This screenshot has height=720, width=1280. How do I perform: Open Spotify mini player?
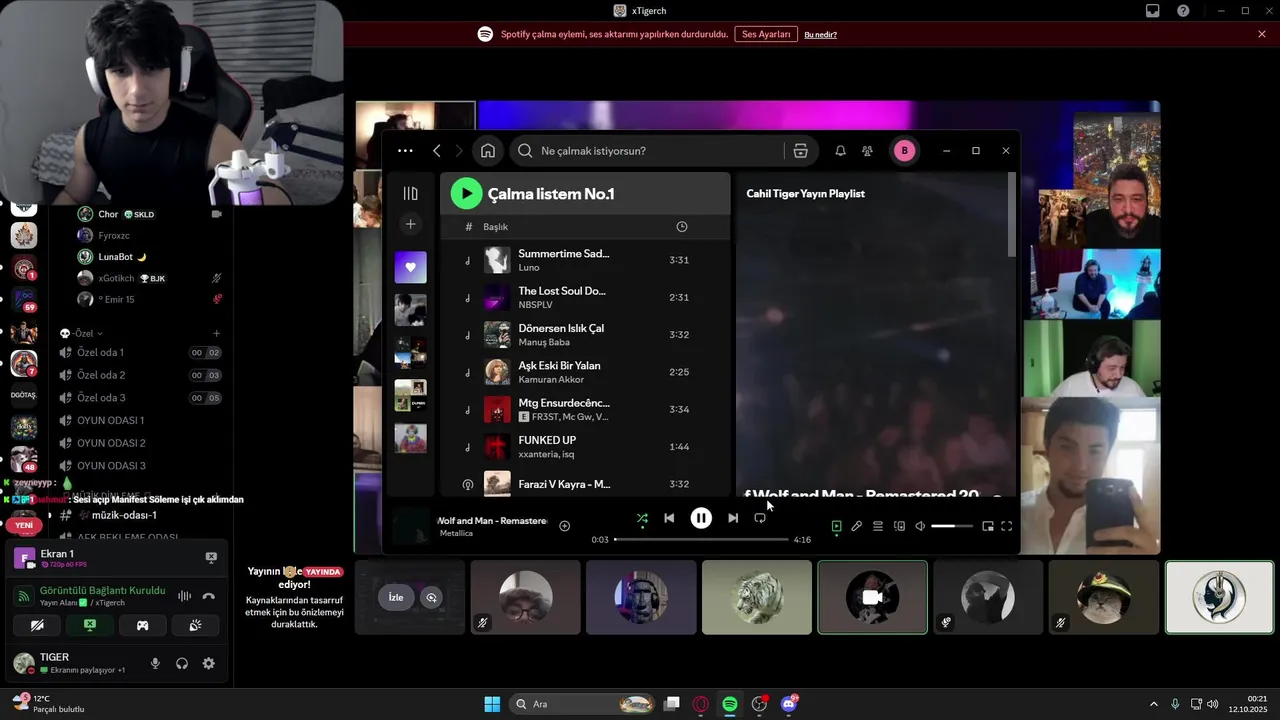pyautogui.click(x=988, y=526)
